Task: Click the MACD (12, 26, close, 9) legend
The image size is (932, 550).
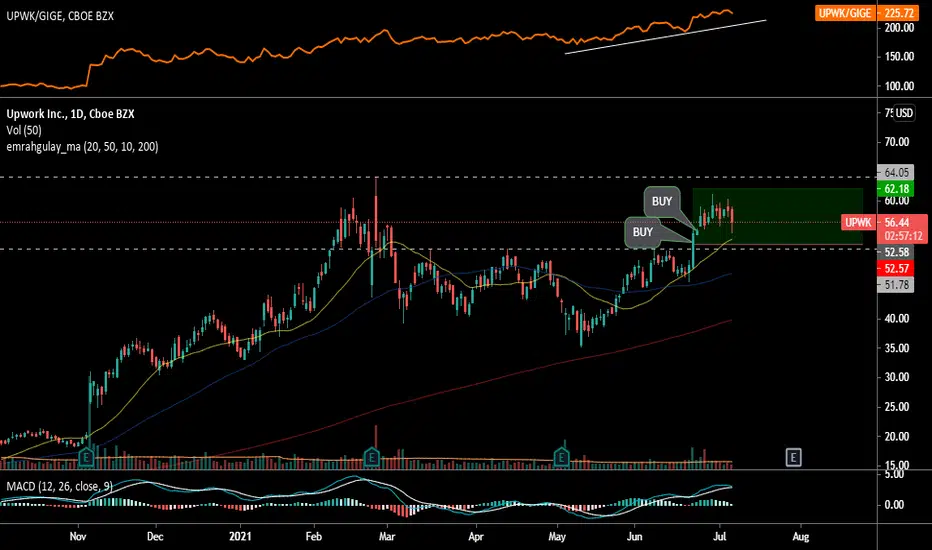Action: 59,486
